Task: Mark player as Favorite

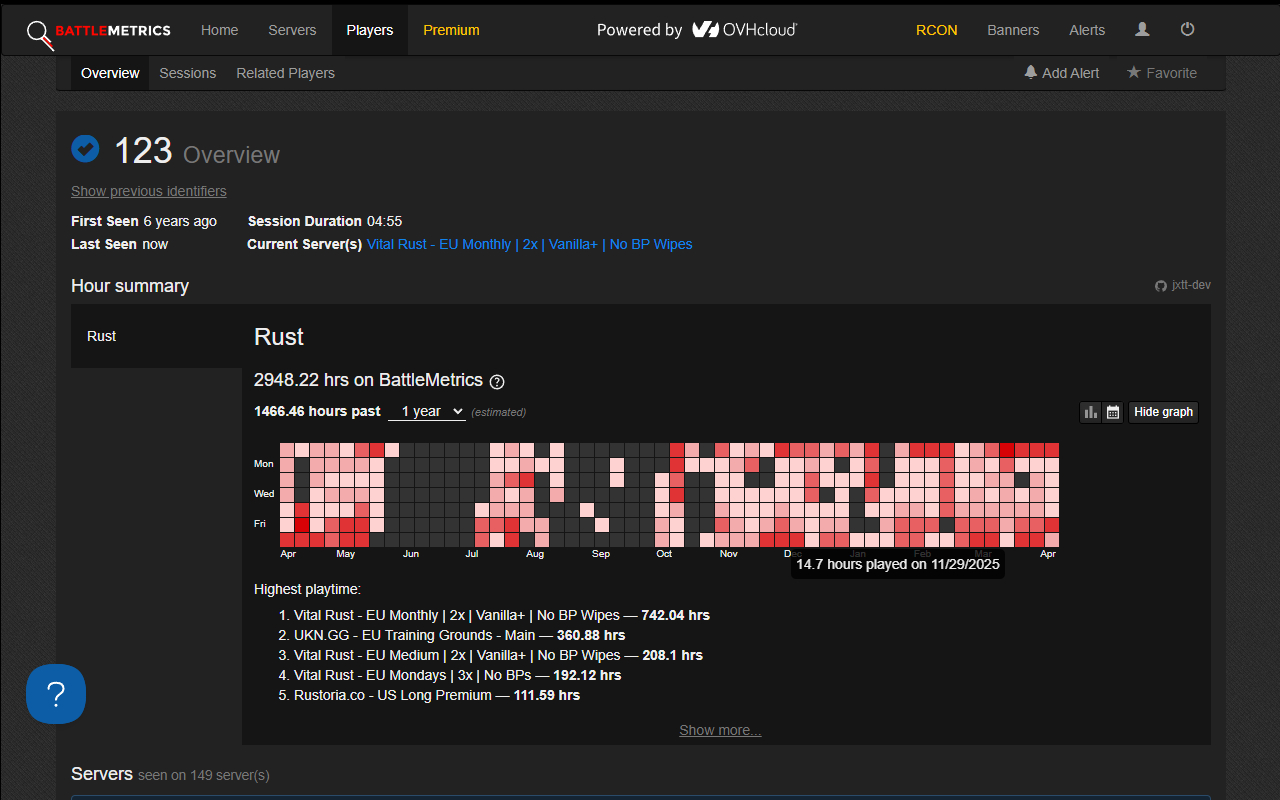Action: (x=1162, y=73)
